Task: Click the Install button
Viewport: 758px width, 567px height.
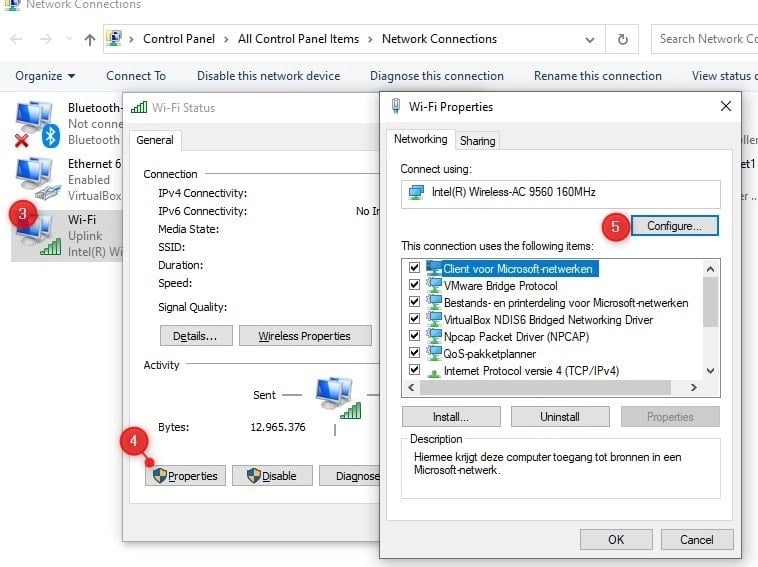Action: tap(451, 417)
